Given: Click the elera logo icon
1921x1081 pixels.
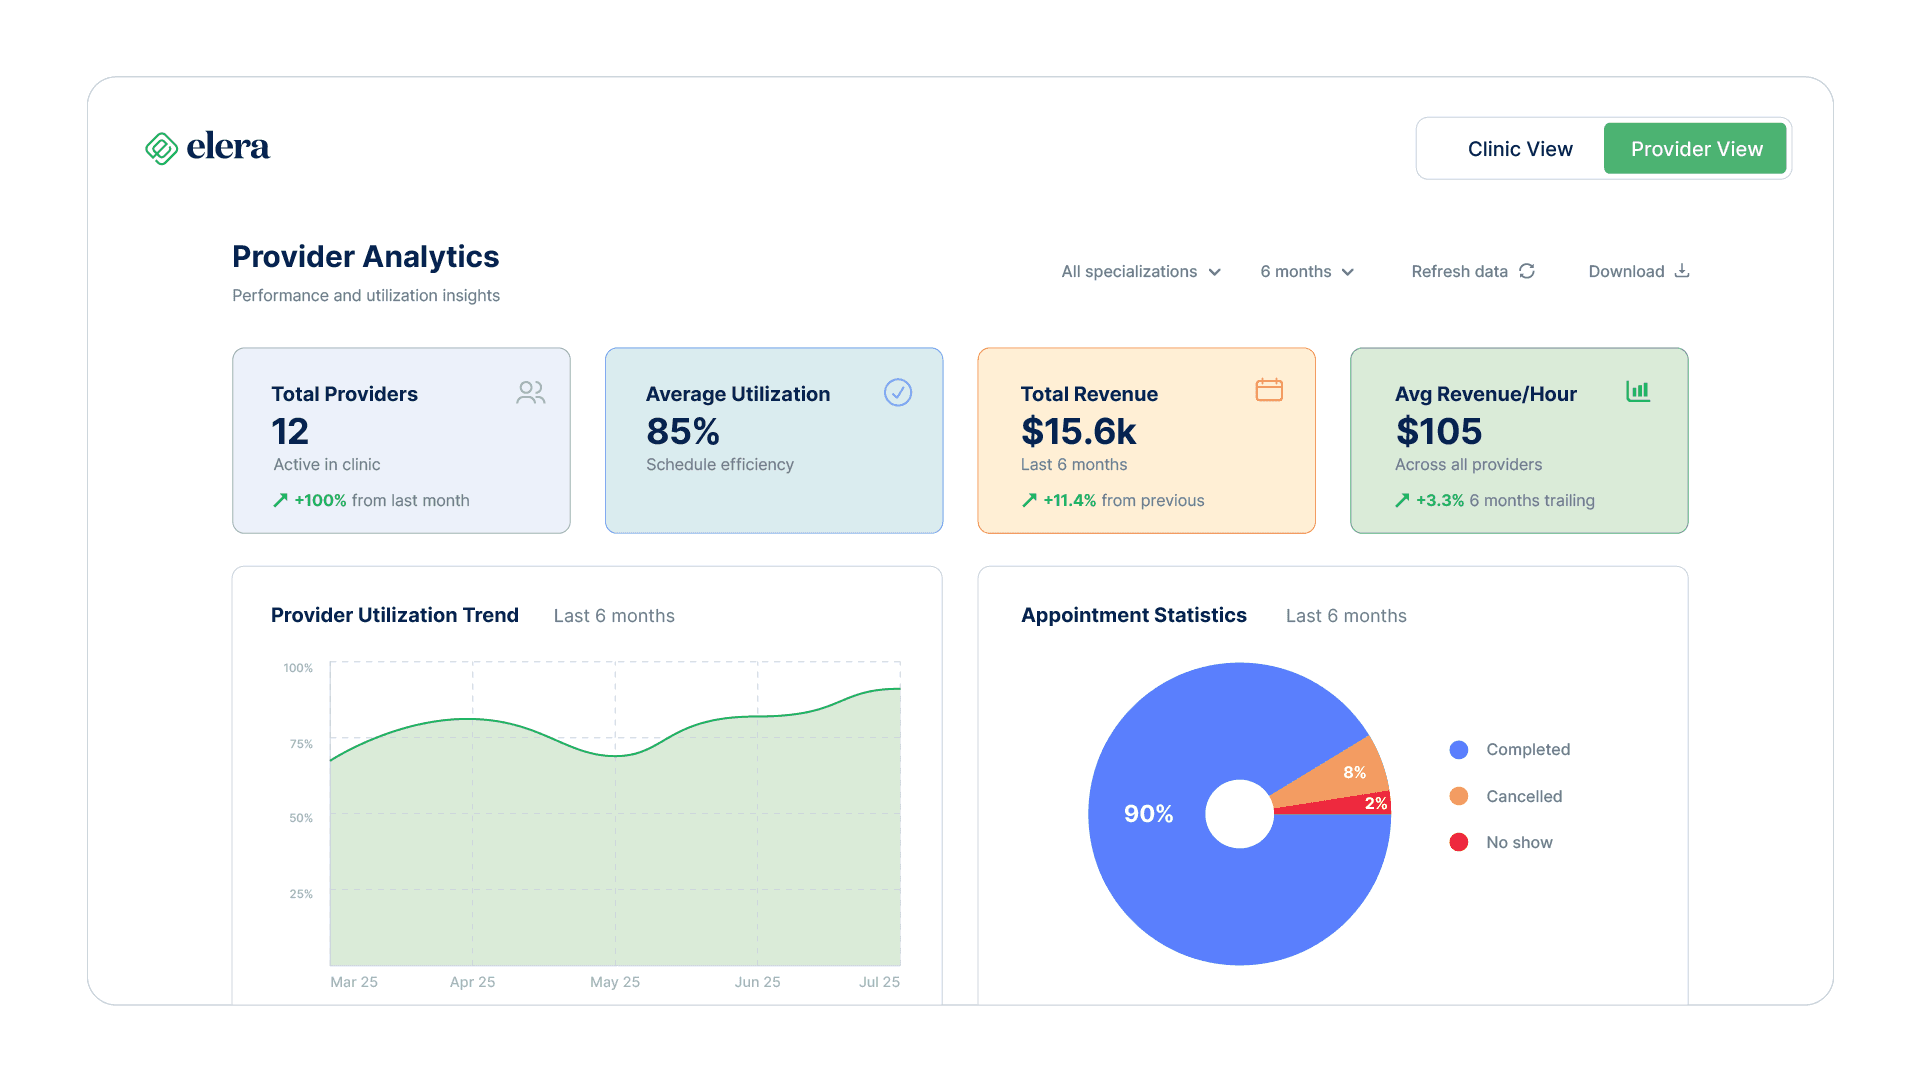Looking at the screenshot, I should (x=161, y=148).
